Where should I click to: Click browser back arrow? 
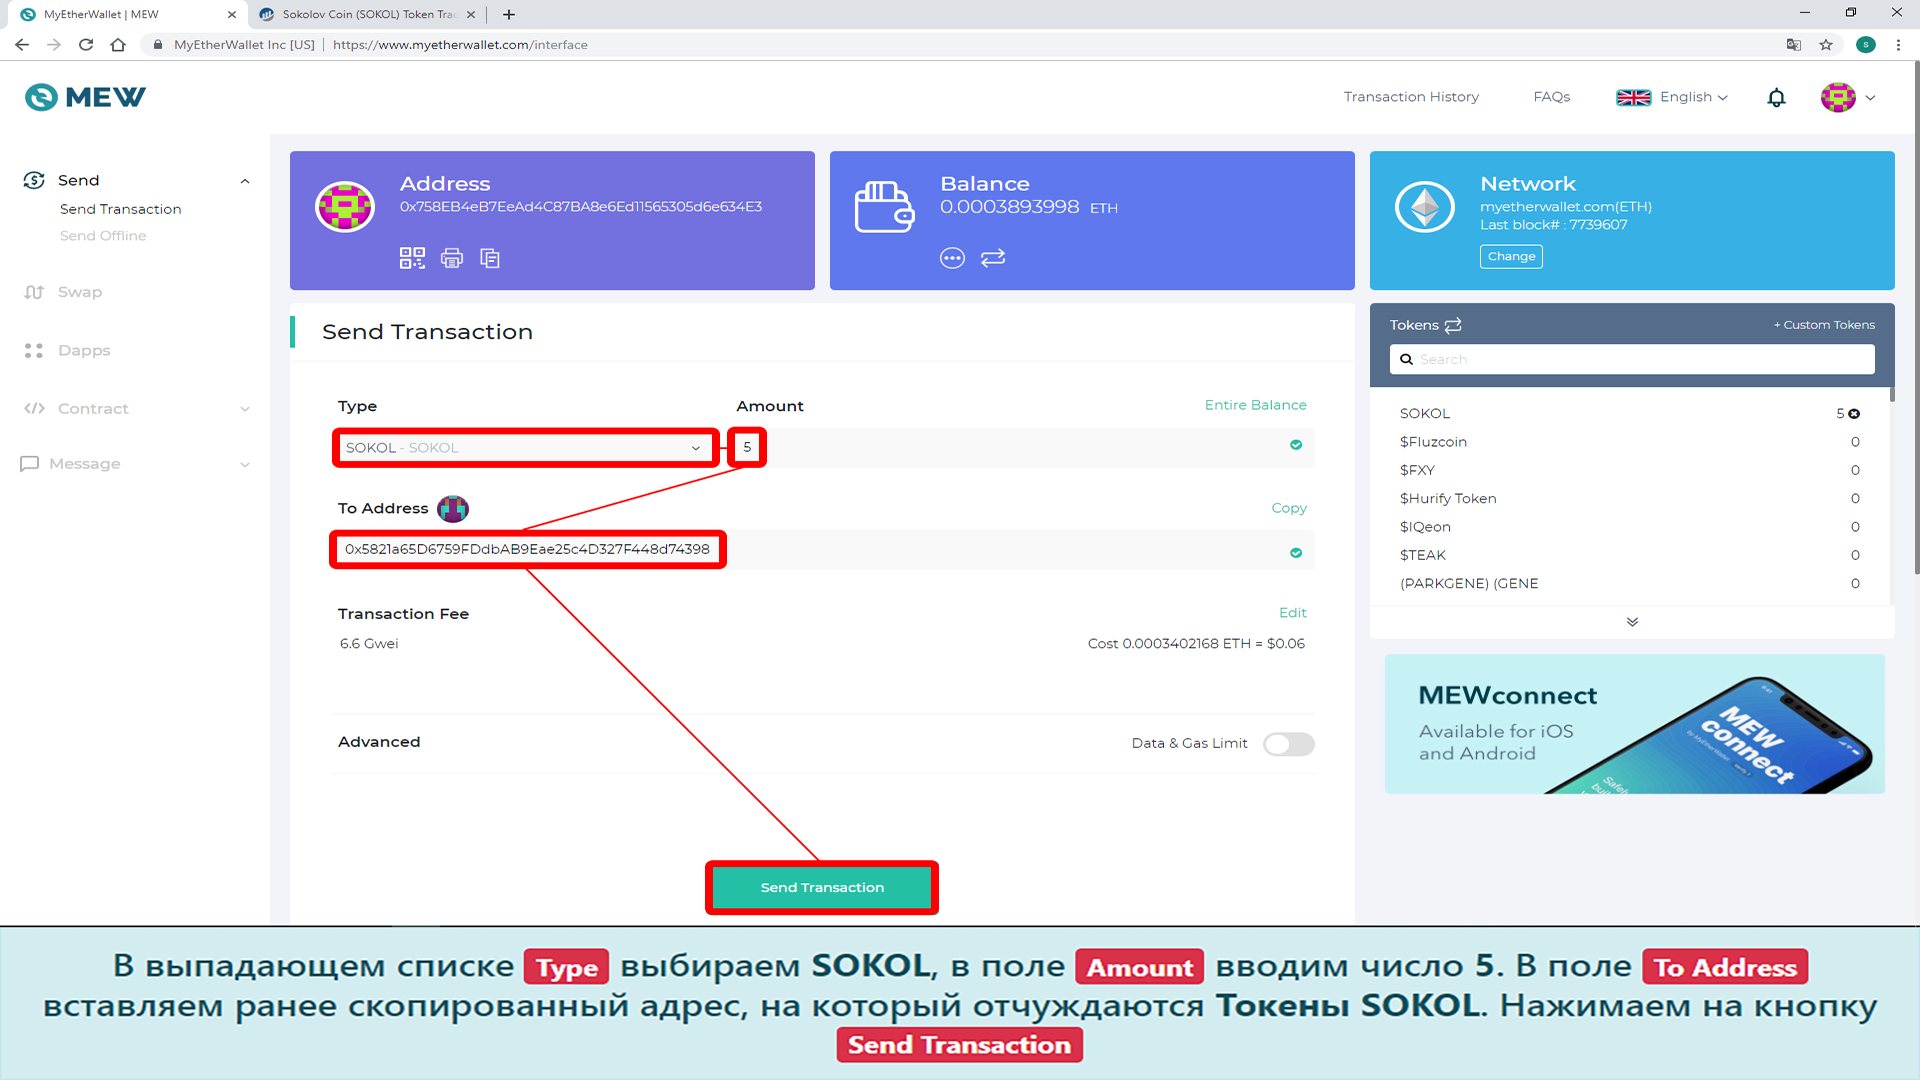pos(22,45)
